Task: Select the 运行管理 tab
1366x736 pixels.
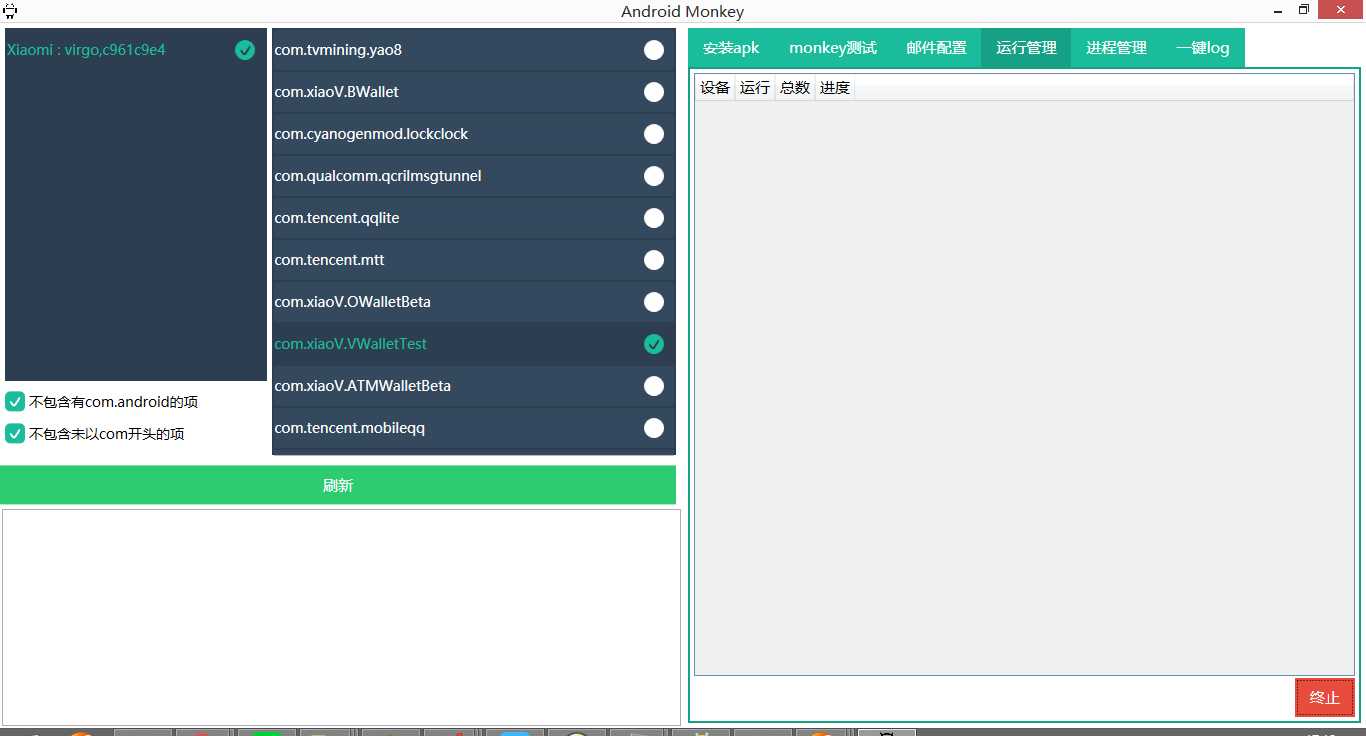Action: [x=1026, y=48]
